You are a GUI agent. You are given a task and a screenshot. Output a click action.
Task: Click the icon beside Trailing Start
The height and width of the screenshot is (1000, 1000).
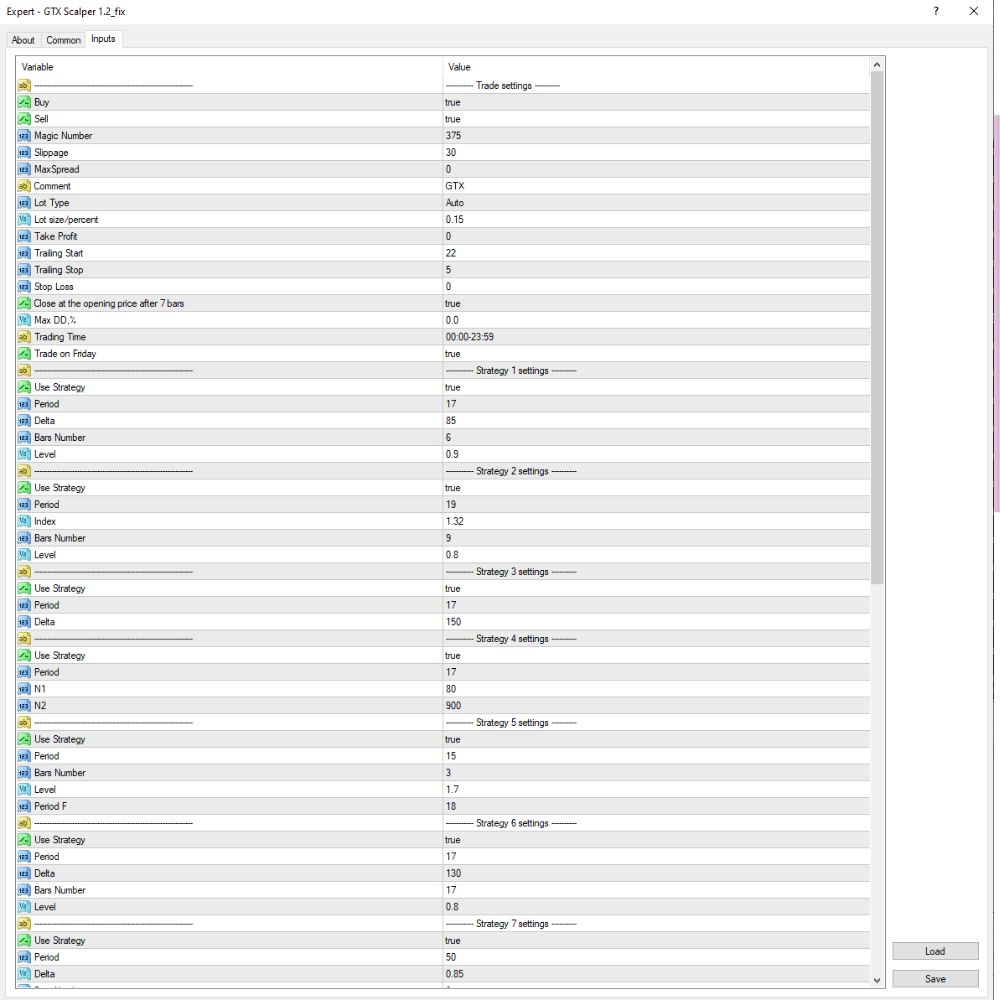coord(24,253)
